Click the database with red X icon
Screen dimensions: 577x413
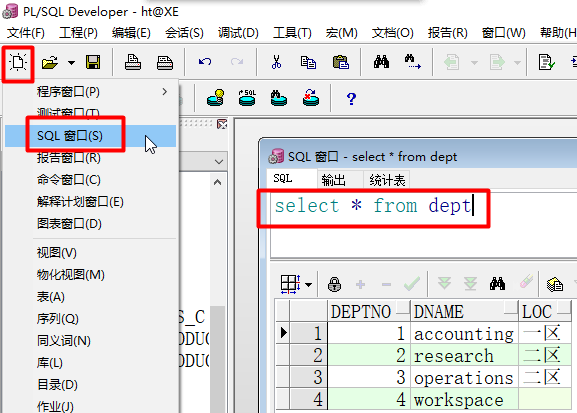[311, 98]
